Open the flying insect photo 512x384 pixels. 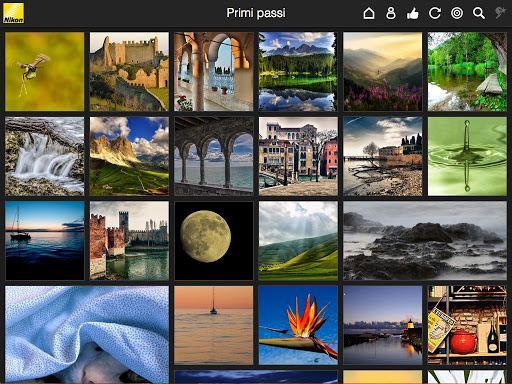click(45, 71)
